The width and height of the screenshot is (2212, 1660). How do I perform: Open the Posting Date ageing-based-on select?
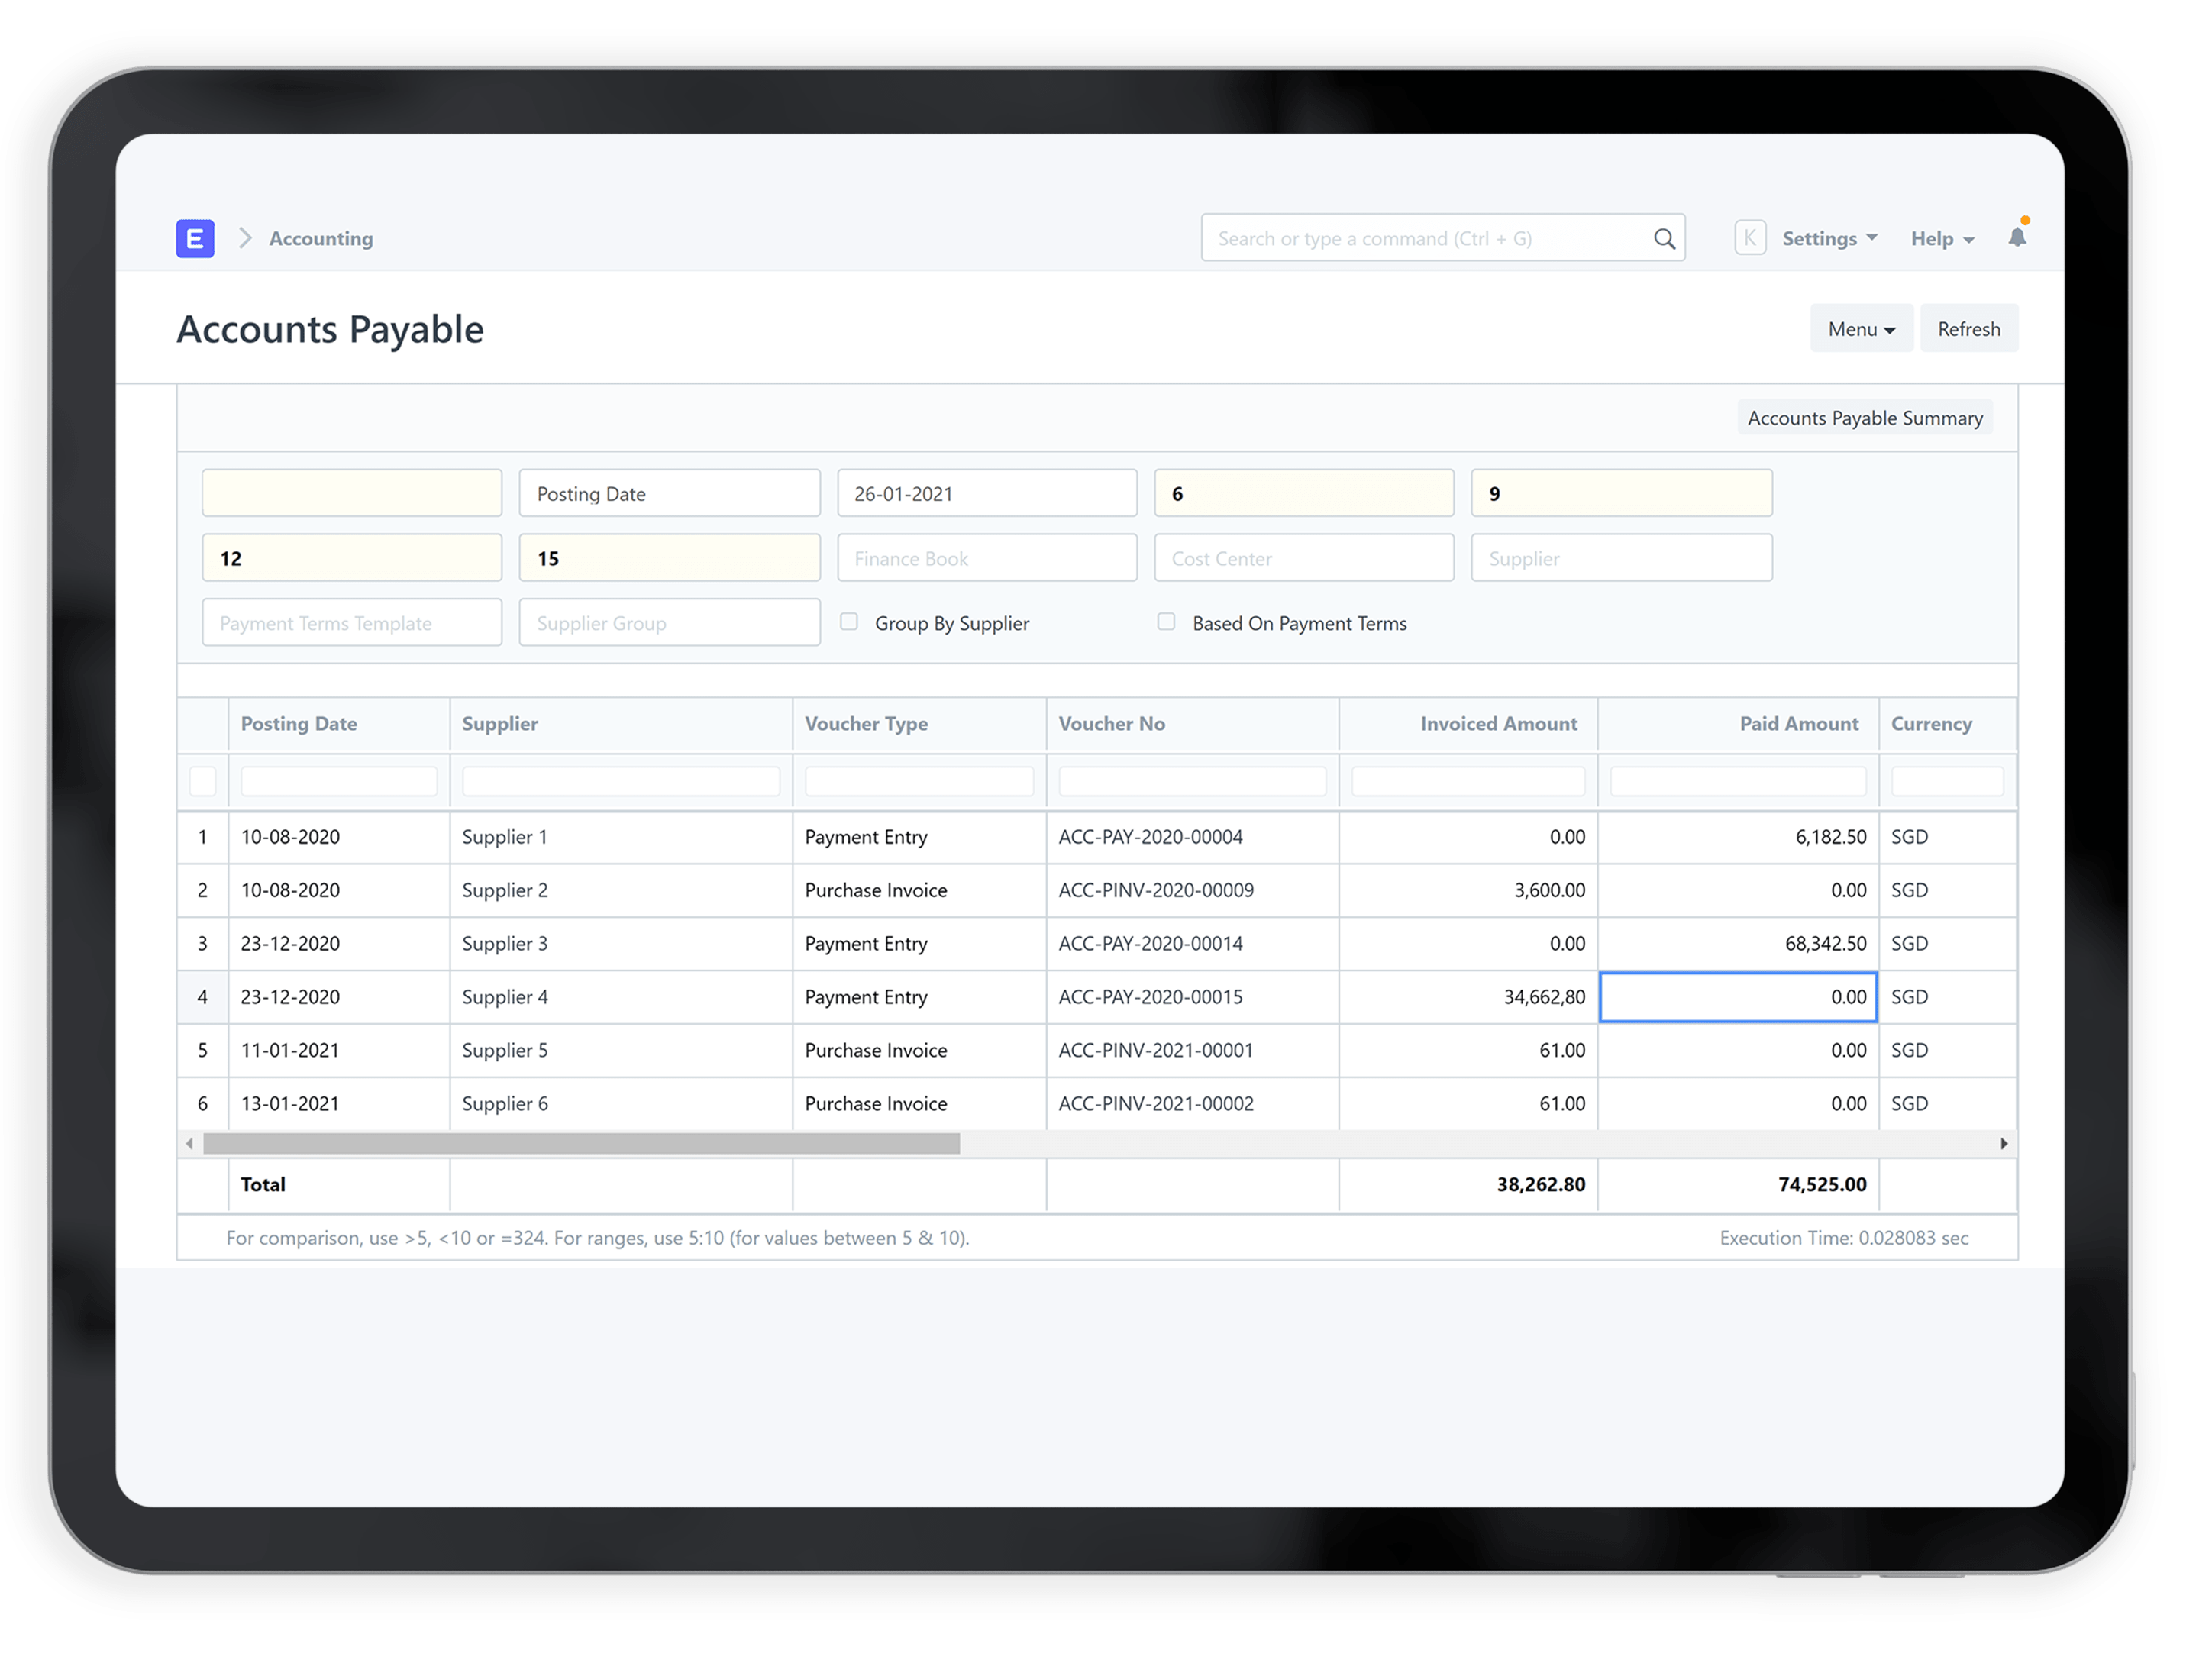point(669,493)
